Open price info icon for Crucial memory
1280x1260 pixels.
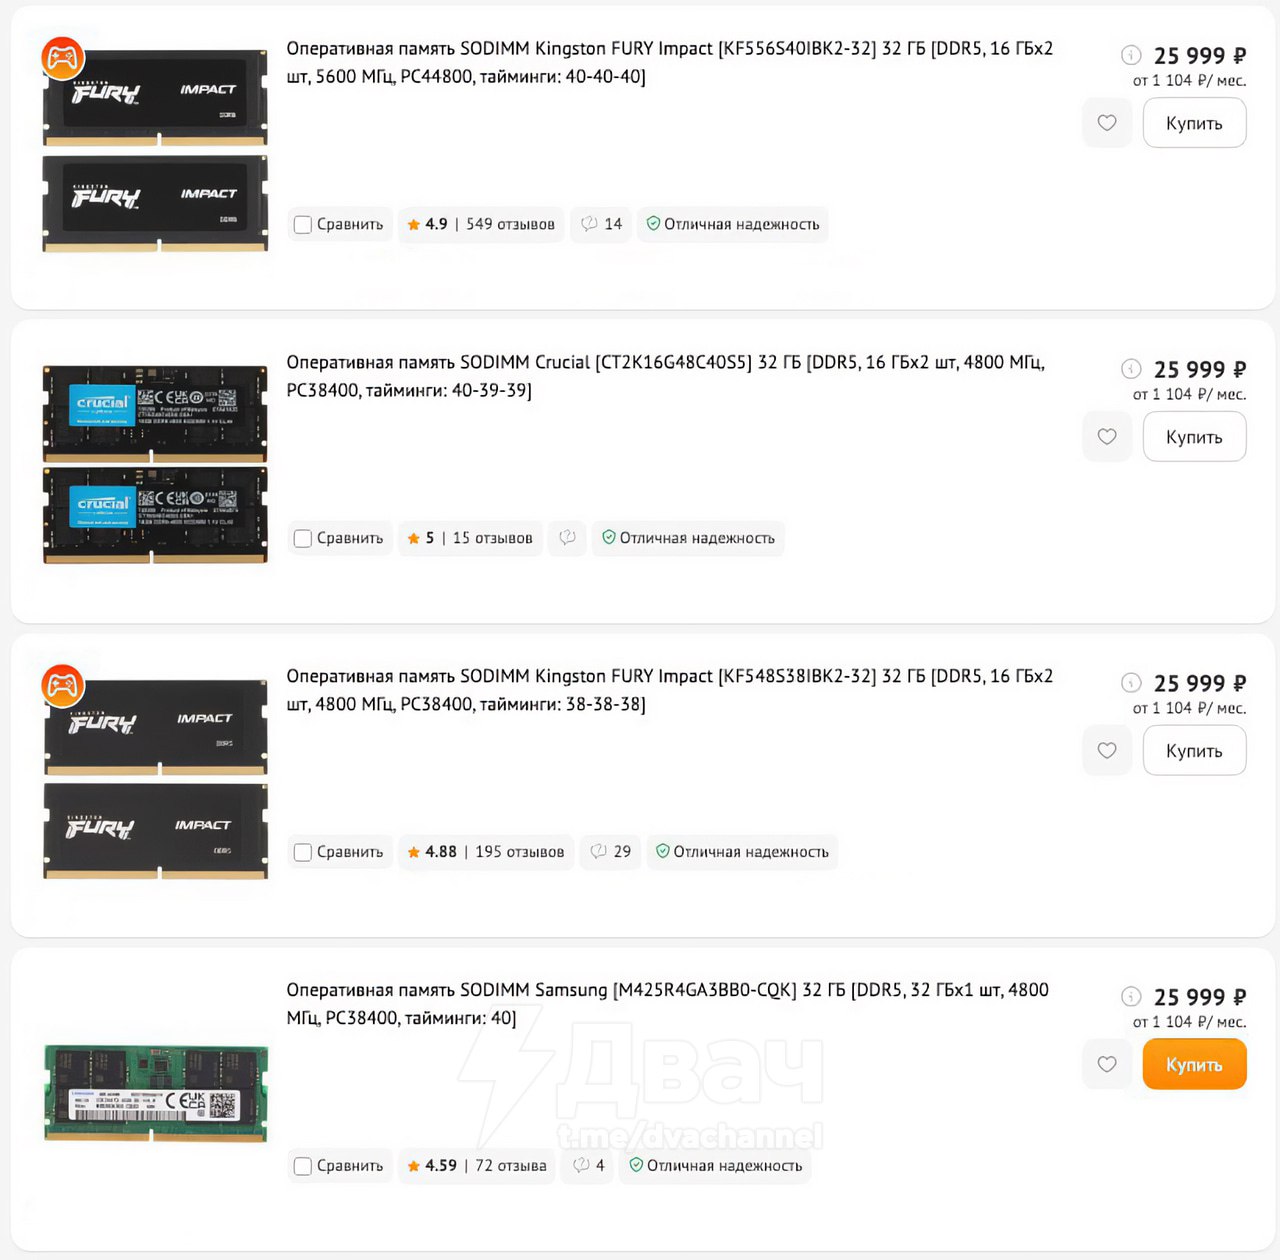1131,368
